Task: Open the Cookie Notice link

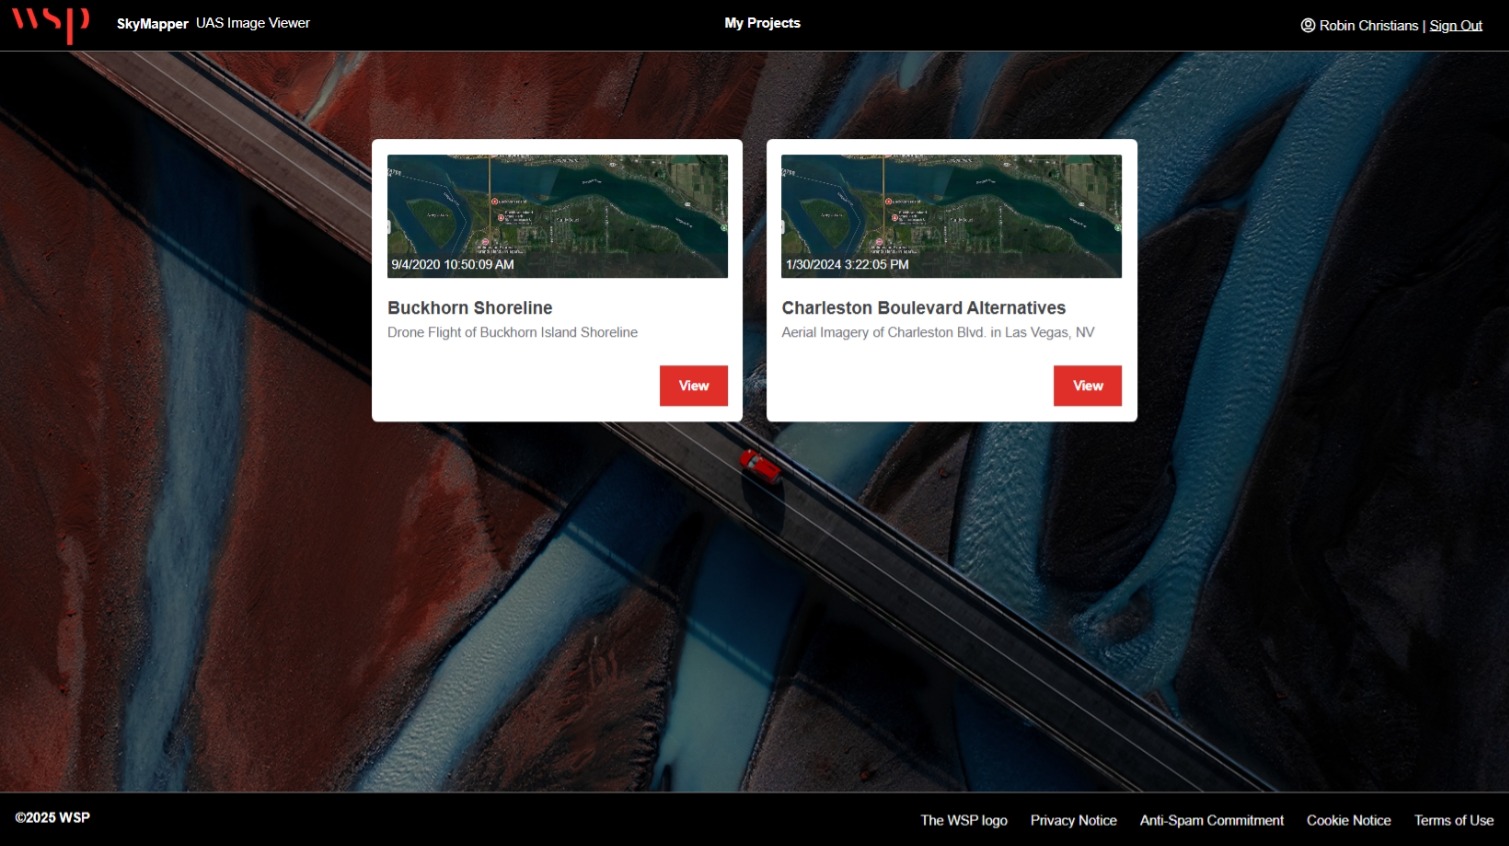Action: (1348, 820)
